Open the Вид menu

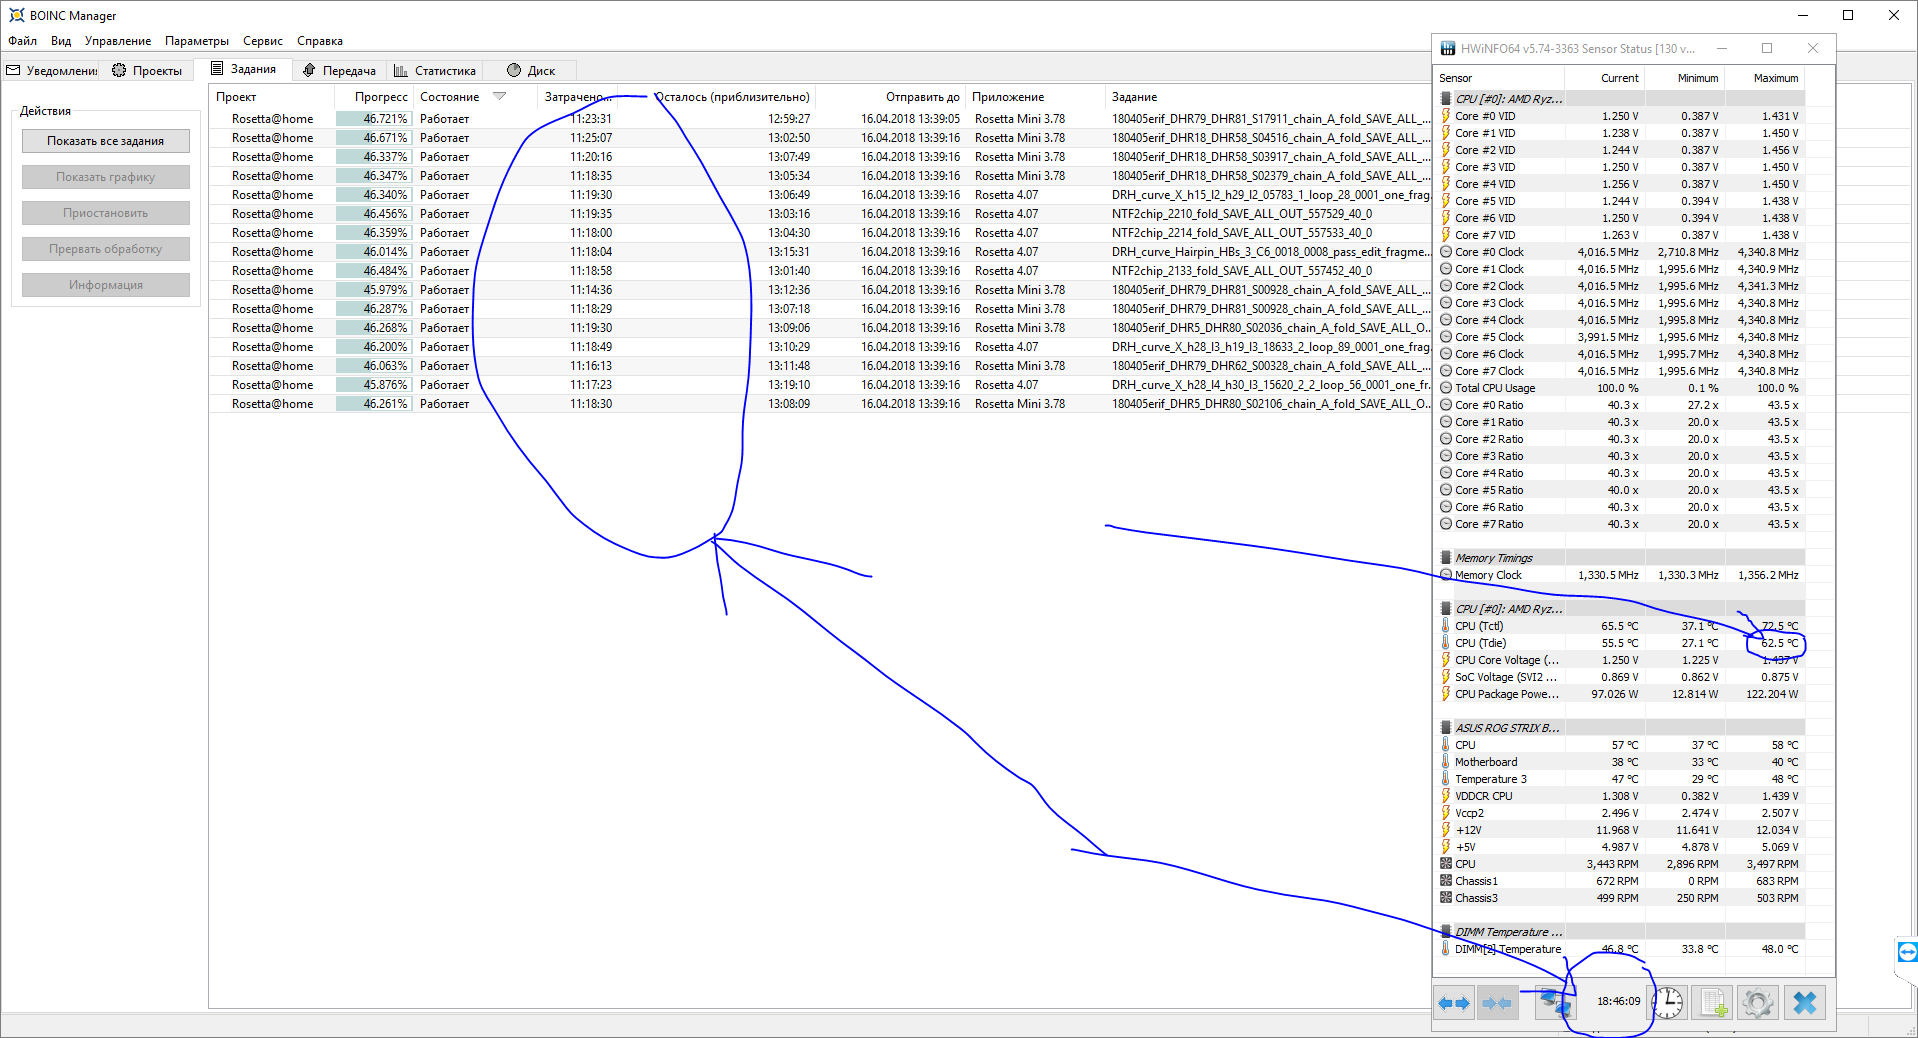click(x=61, y=41)
